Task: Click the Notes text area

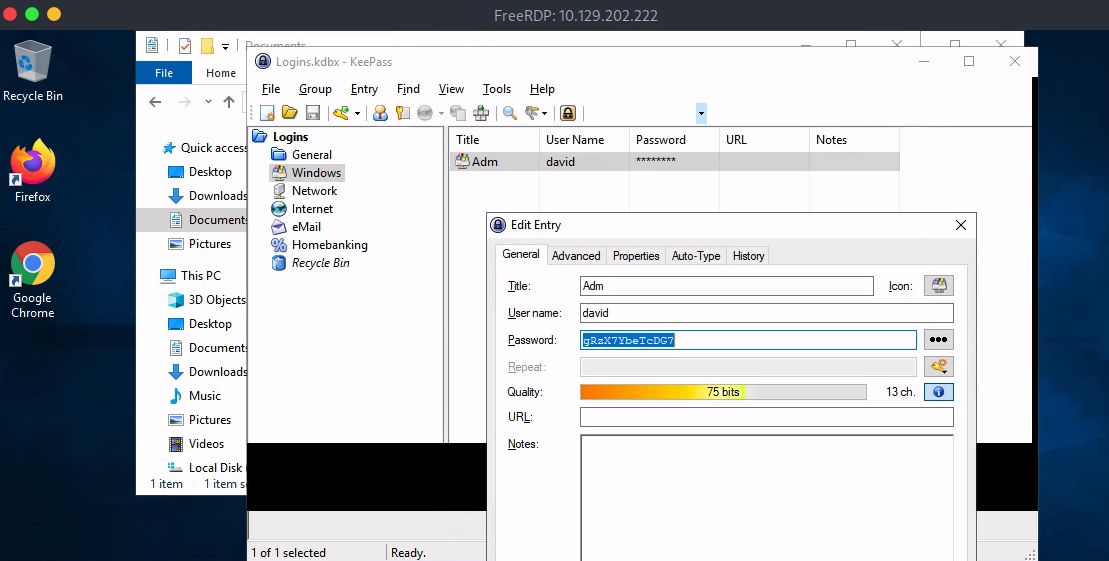Action: click(x=767, y=497)
